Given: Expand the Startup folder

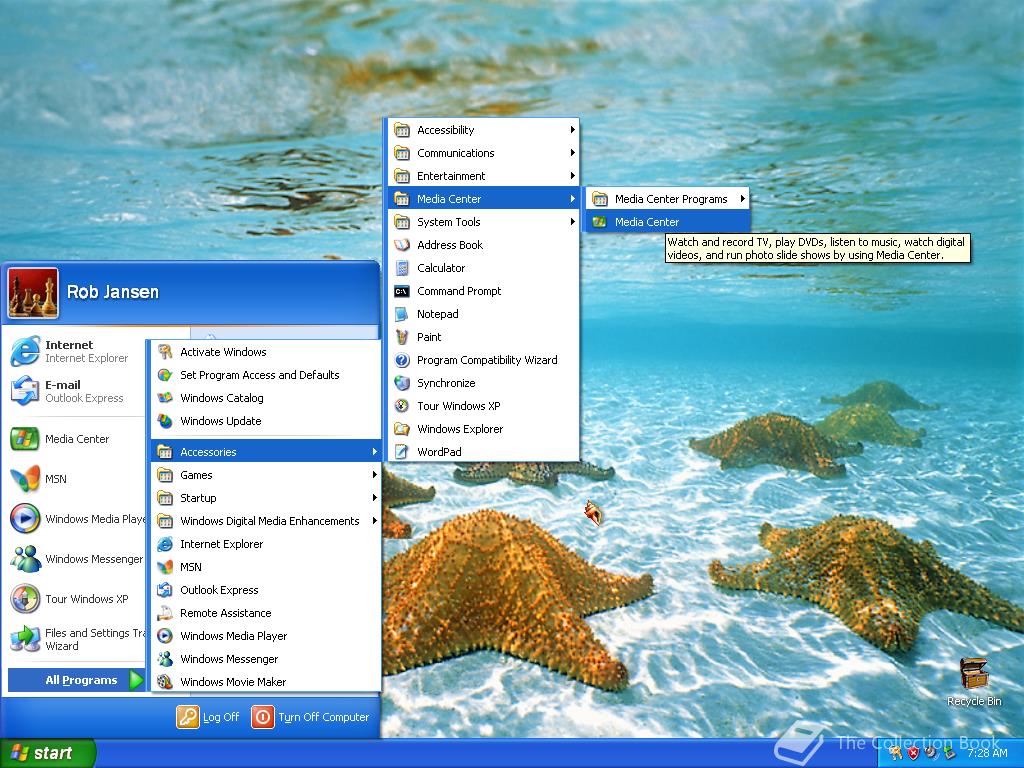Looking at the screenshot, I should point(266,498).
